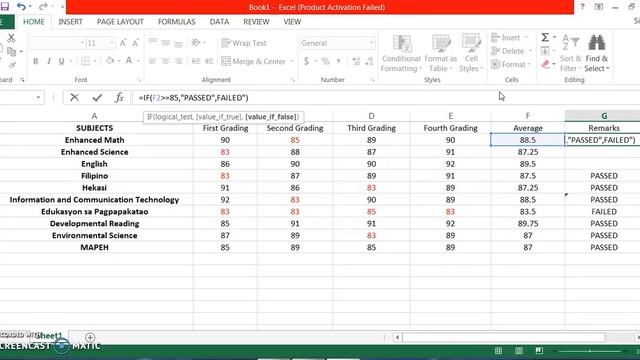This screenshot has height=360, width=640.
Task: Undo the last action
Action: 21,7
